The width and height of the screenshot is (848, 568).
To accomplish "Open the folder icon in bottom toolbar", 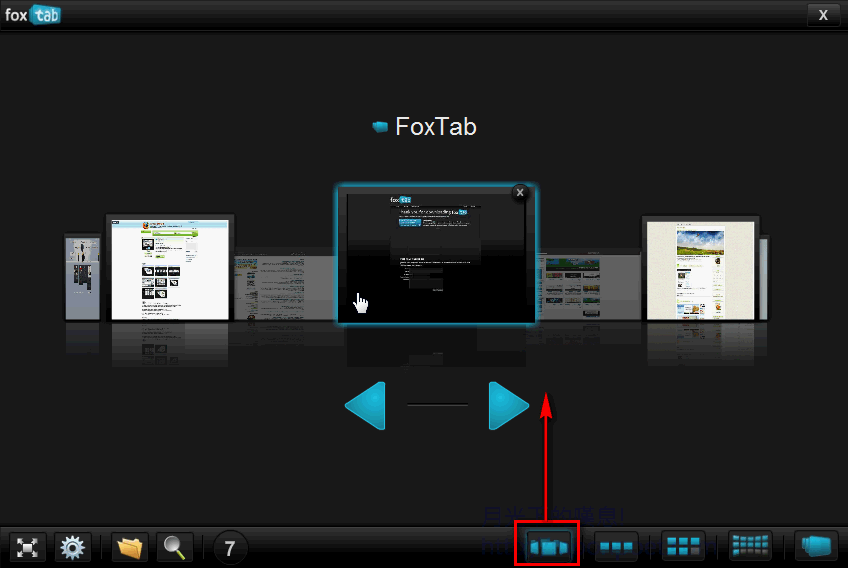I will coord(129,548).
